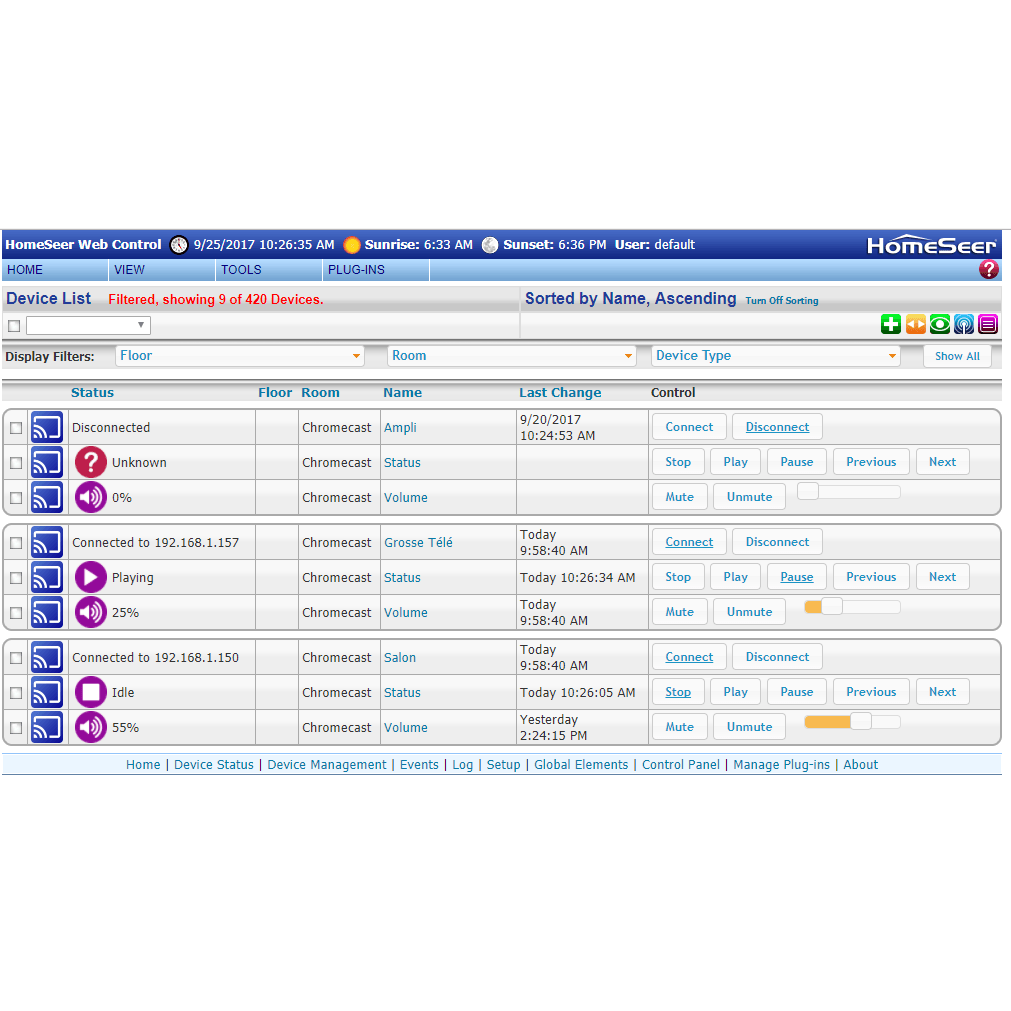The image size is (1011, 1011).
Task: Click the magenta list icon
Action: 988,324
